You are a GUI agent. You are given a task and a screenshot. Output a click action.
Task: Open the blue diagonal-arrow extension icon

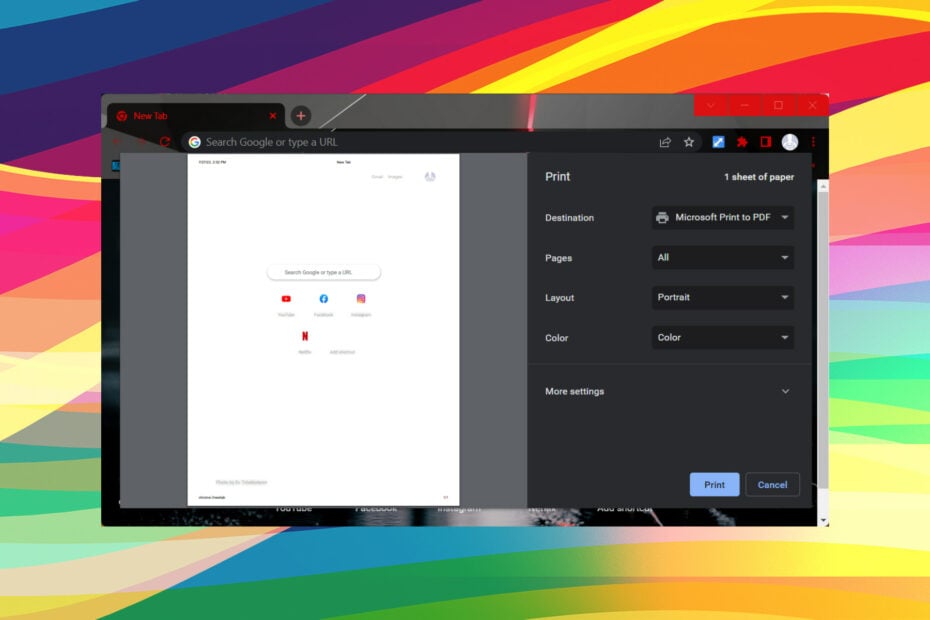point(718,142)
